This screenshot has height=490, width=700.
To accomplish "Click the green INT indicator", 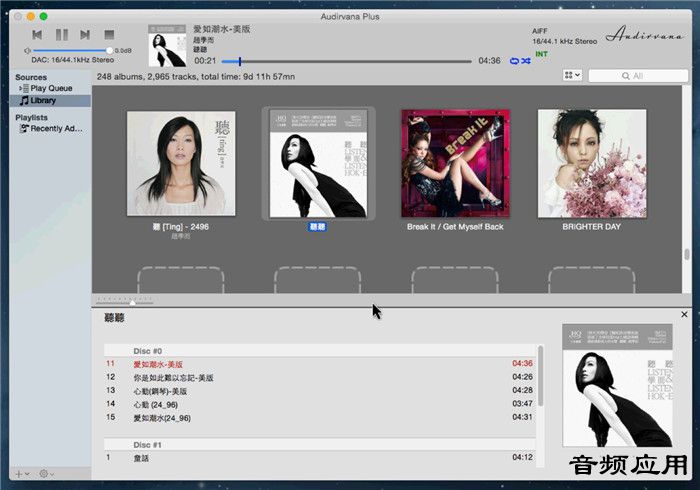I will coord(541,54).
